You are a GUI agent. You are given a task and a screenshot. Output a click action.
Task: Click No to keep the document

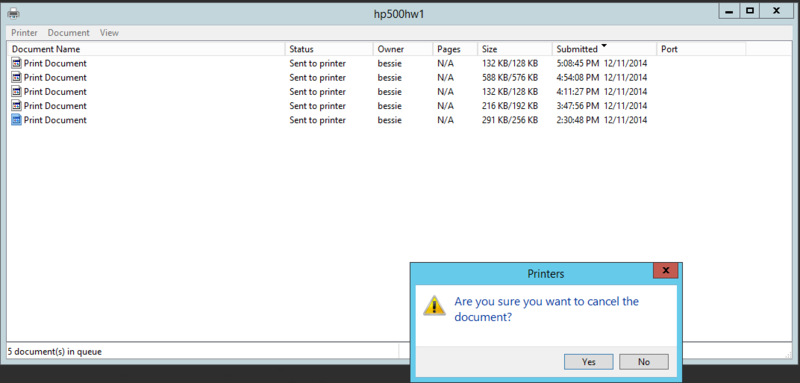(643, 362)
